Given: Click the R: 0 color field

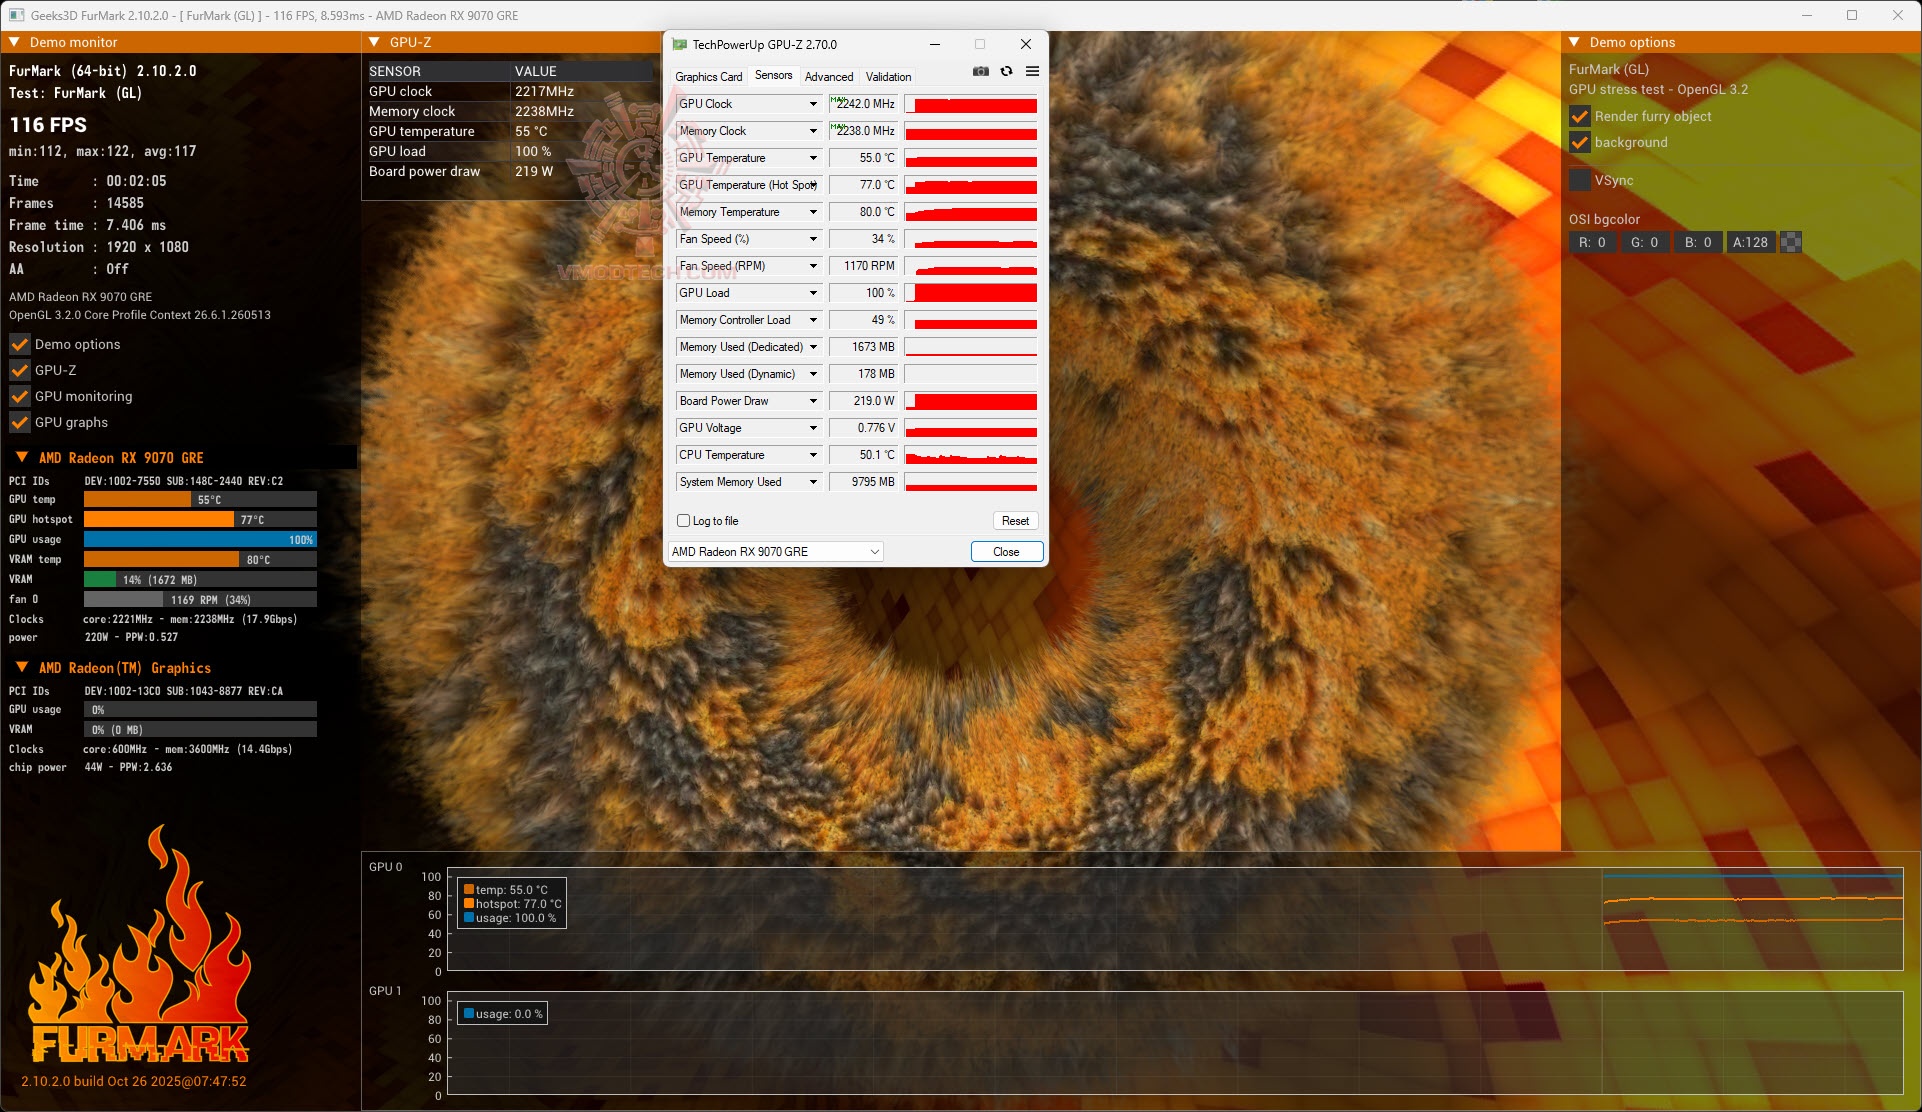Looking at the screenshot, I should coord(1593,242).
